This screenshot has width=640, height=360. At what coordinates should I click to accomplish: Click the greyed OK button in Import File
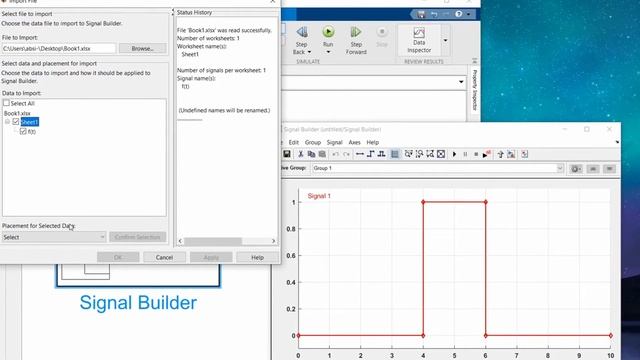click(x=118, y=257)
